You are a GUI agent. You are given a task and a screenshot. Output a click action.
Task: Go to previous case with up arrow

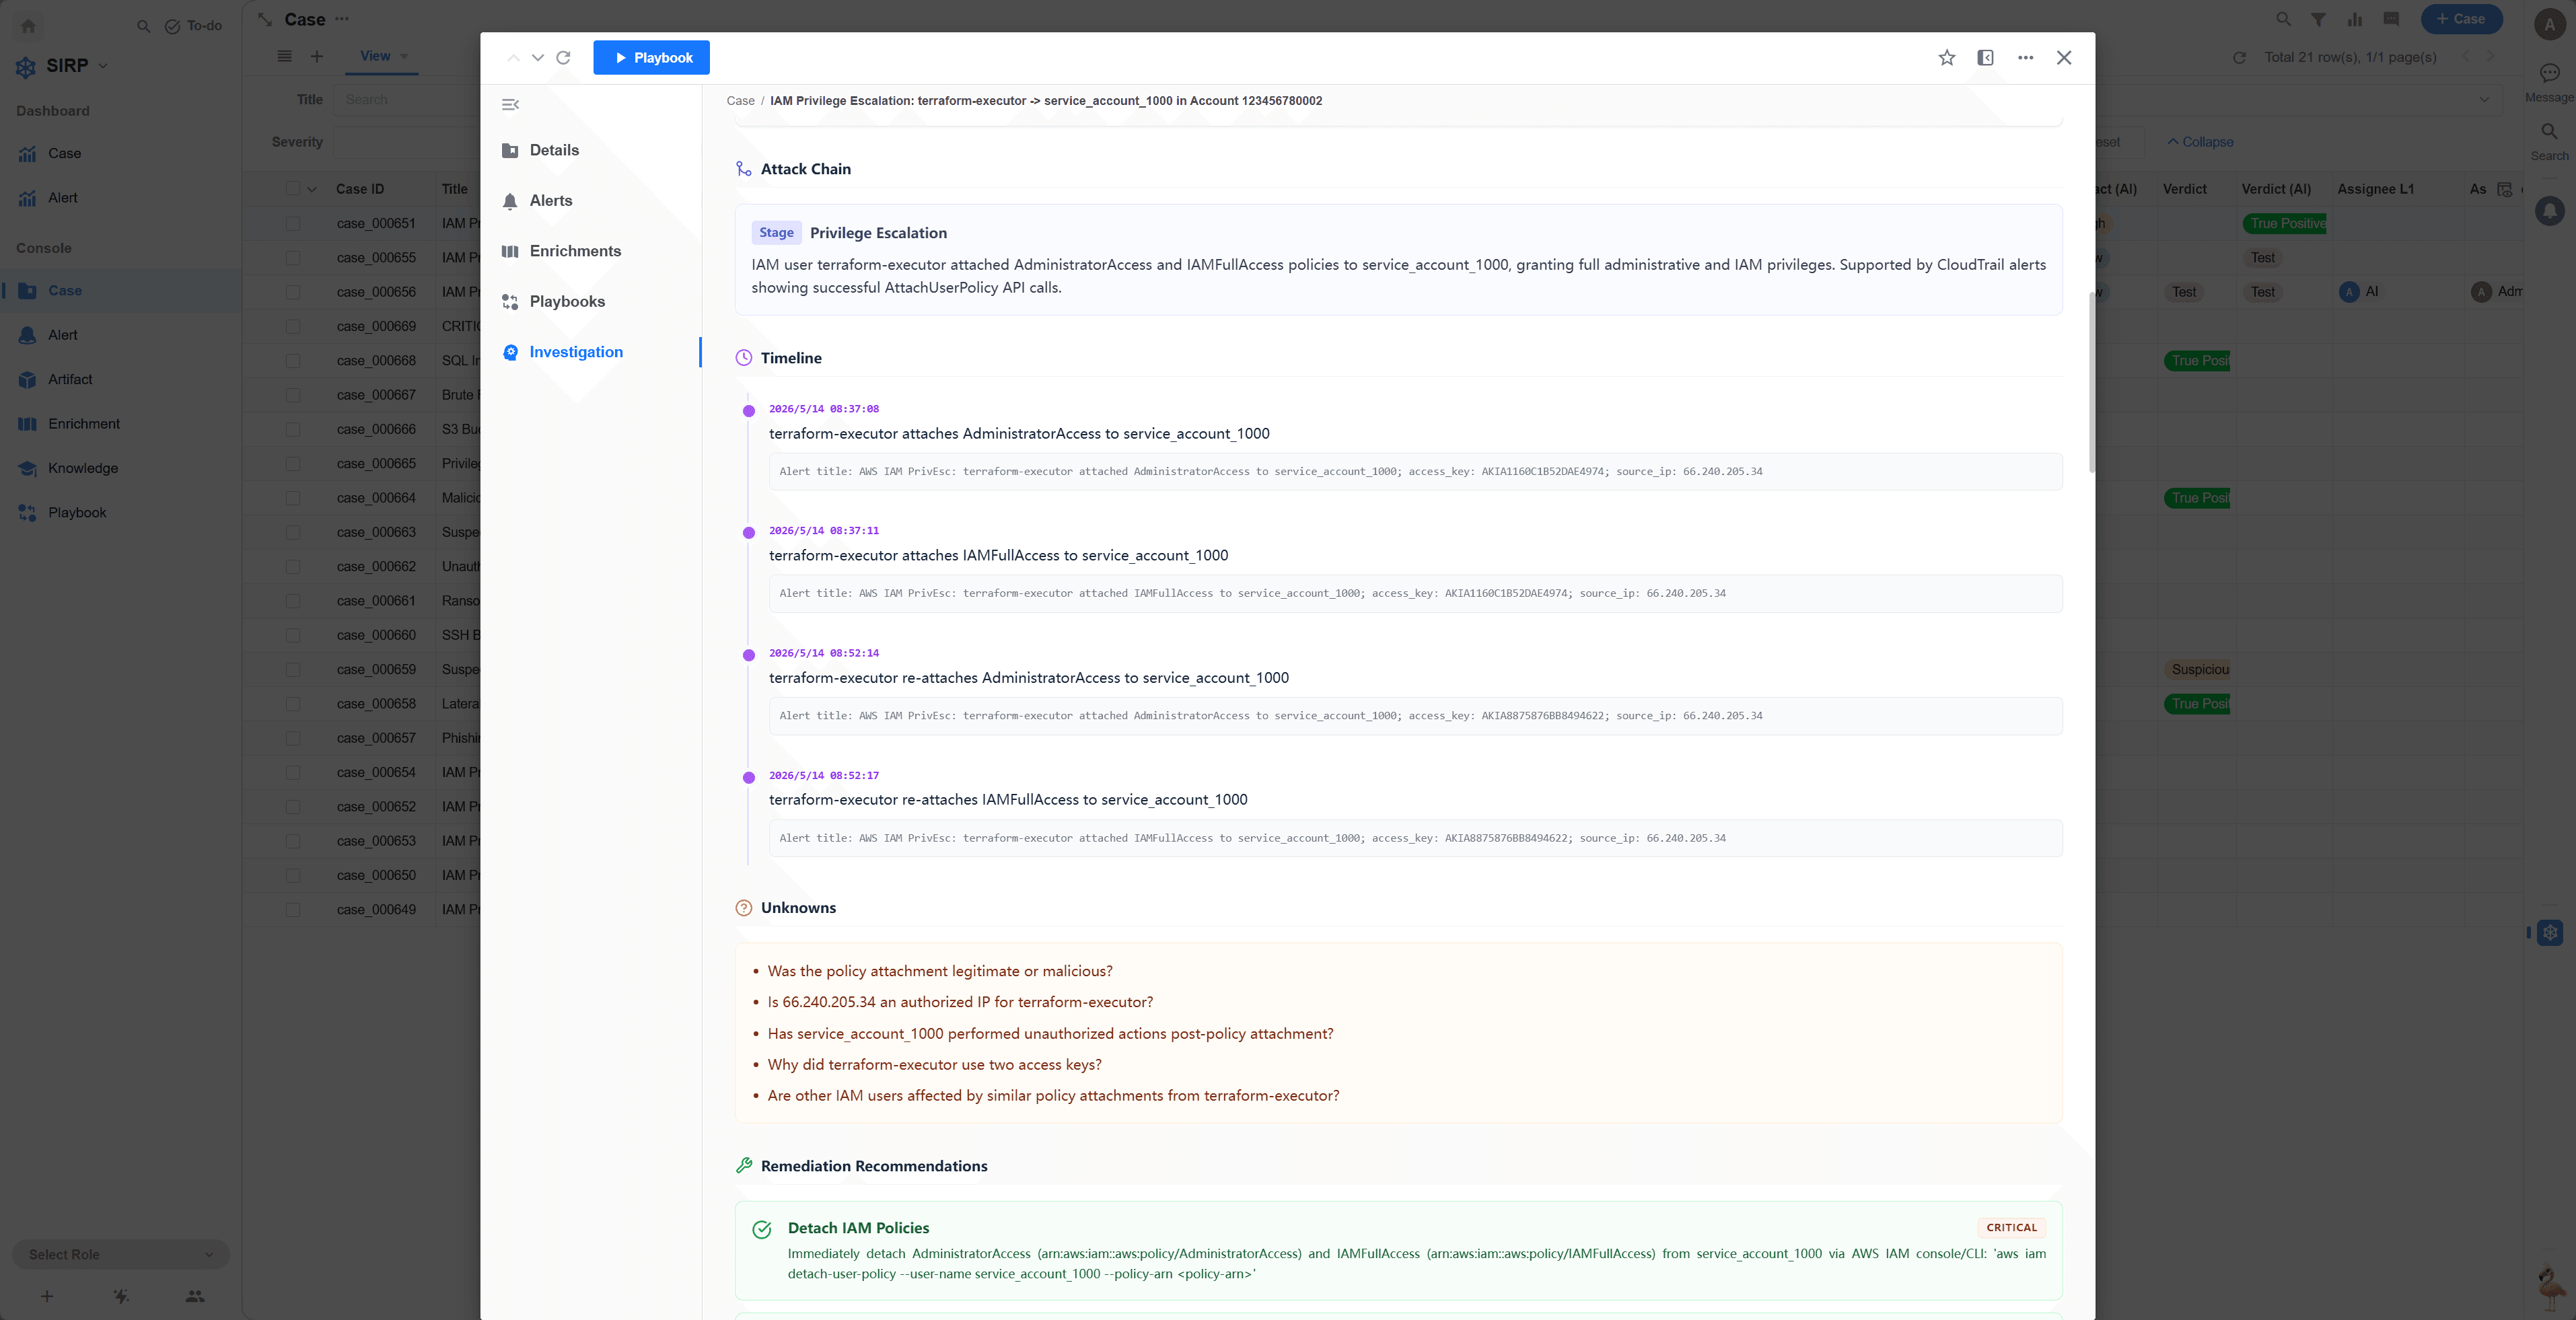[513, 57]
